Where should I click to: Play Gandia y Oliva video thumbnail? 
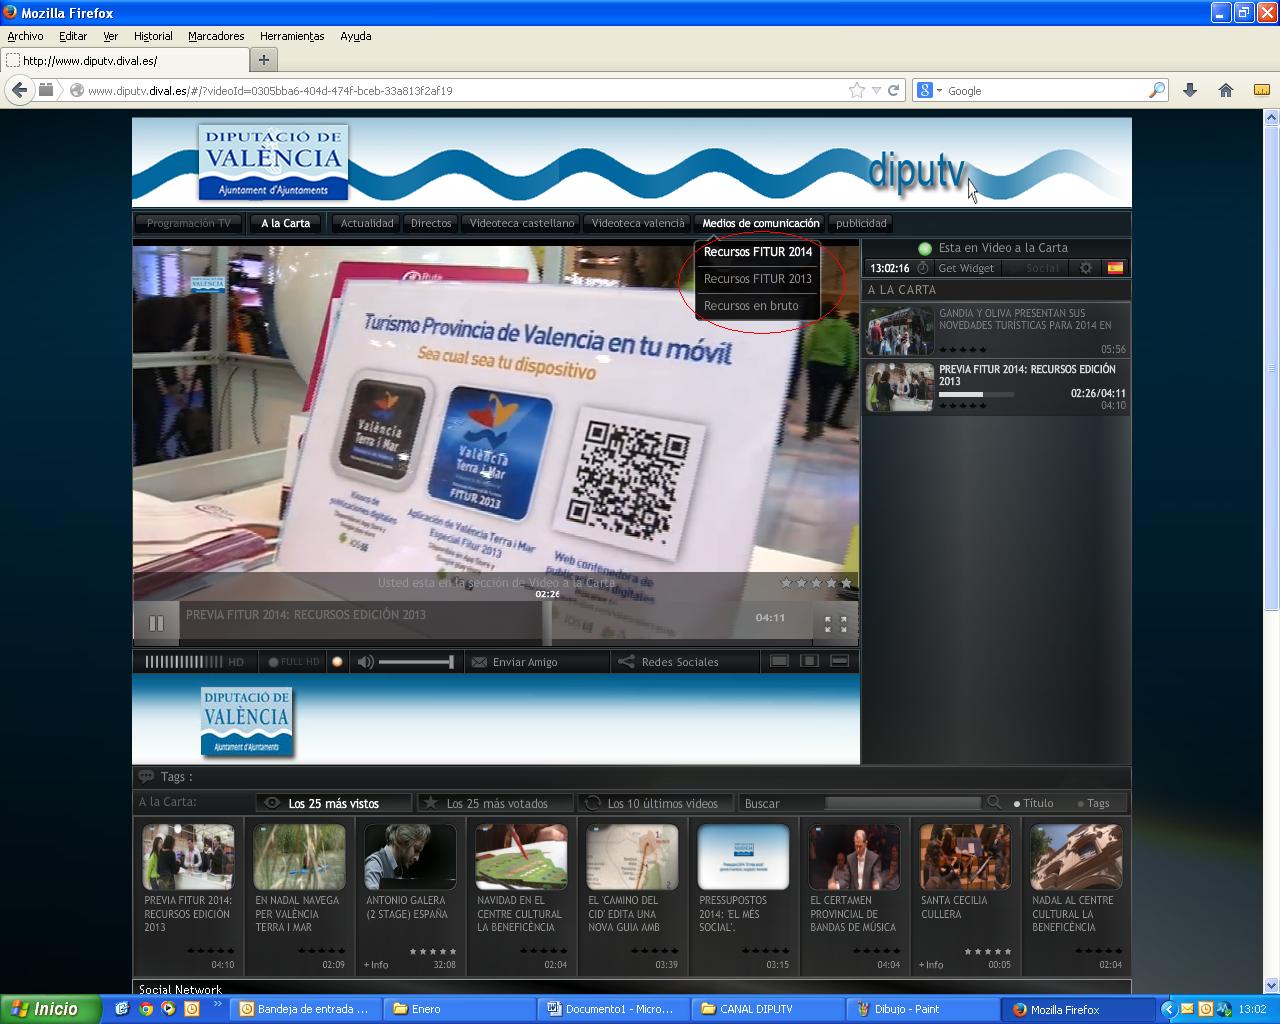(900, 331)
